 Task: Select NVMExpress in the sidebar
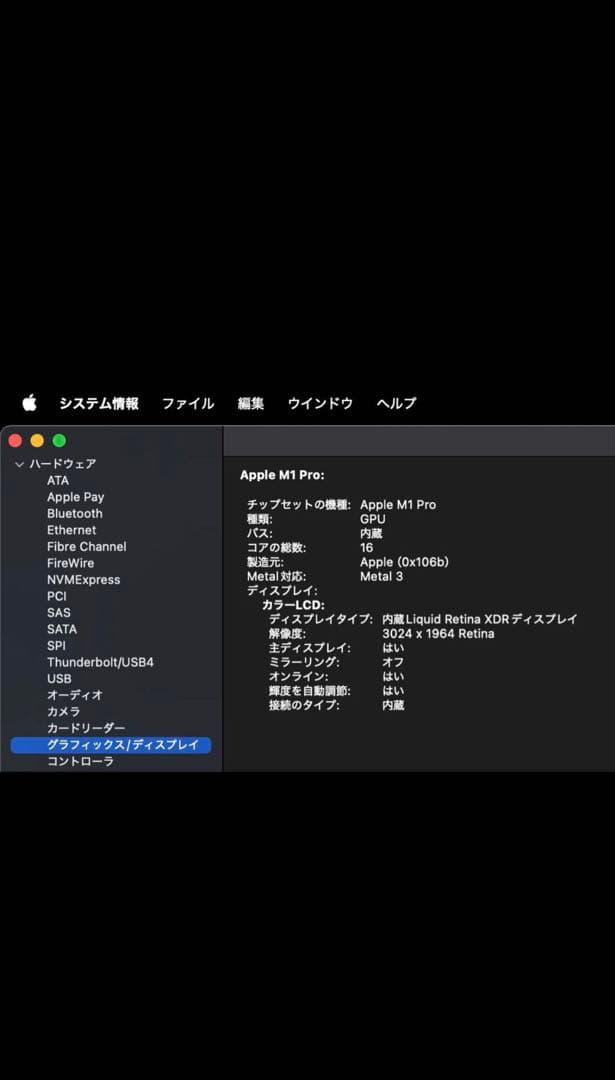click(83, 580)
